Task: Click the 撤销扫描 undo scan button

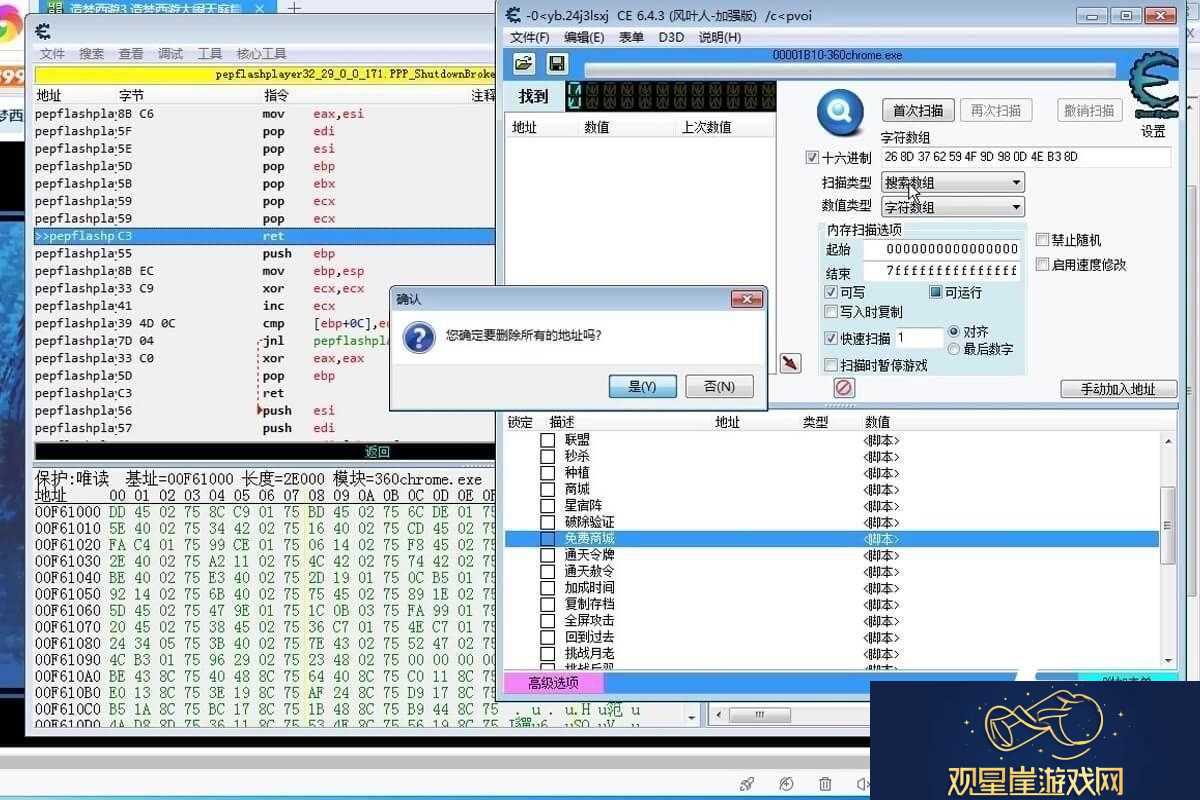Action: click(1089, 110)
